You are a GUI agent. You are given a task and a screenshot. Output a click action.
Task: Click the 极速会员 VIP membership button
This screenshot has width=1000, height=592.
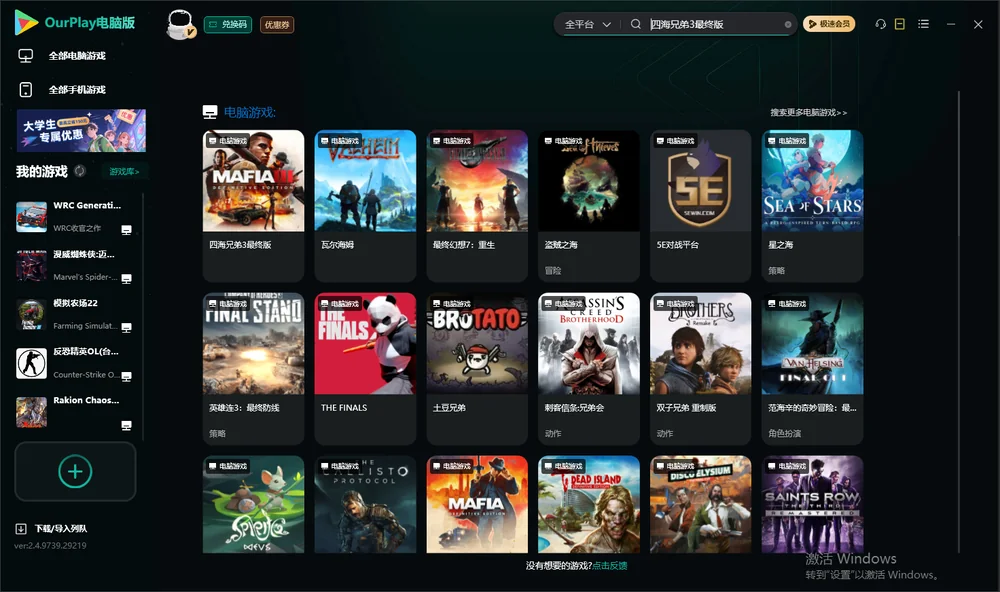829,24
